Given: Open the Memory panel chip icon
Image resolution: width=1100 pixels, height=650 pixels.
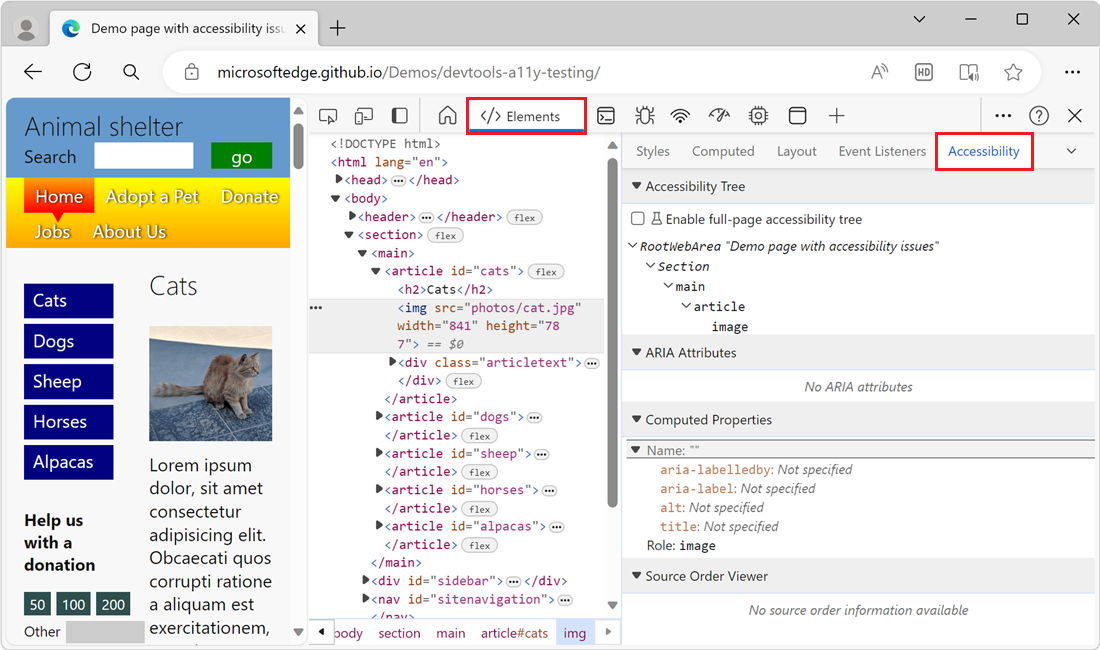Looking at the screenshot, I should click(x=758, y=115).
